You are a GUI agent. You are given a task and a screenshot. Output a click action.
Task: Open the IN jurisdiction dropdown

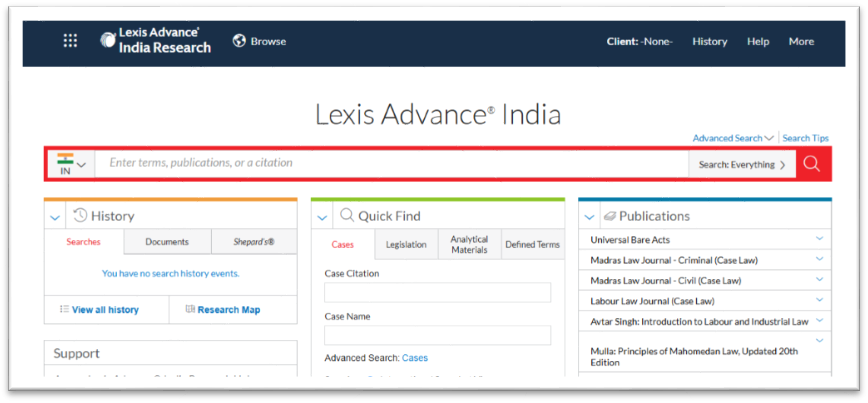[x=71, y=164]
